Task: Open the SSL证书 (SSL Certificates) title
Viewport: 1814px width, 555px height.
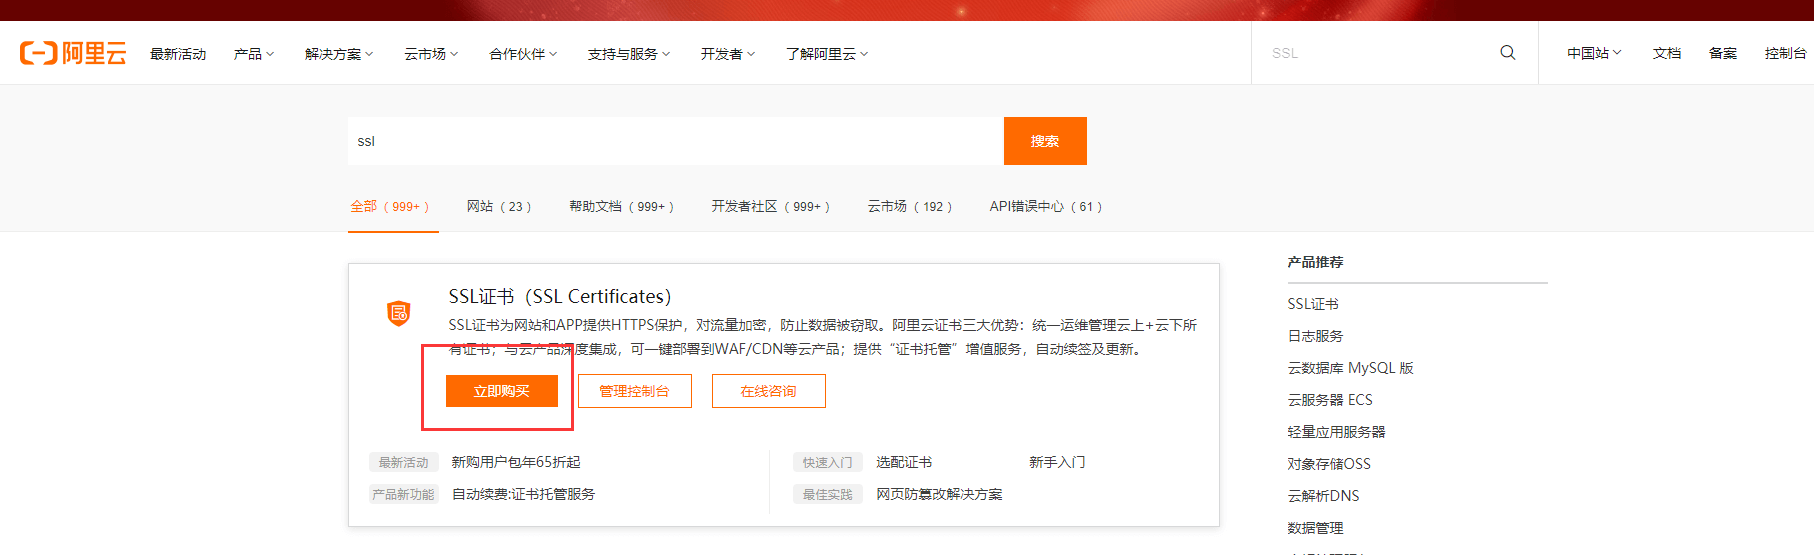Action: click(x=560, y=296)
